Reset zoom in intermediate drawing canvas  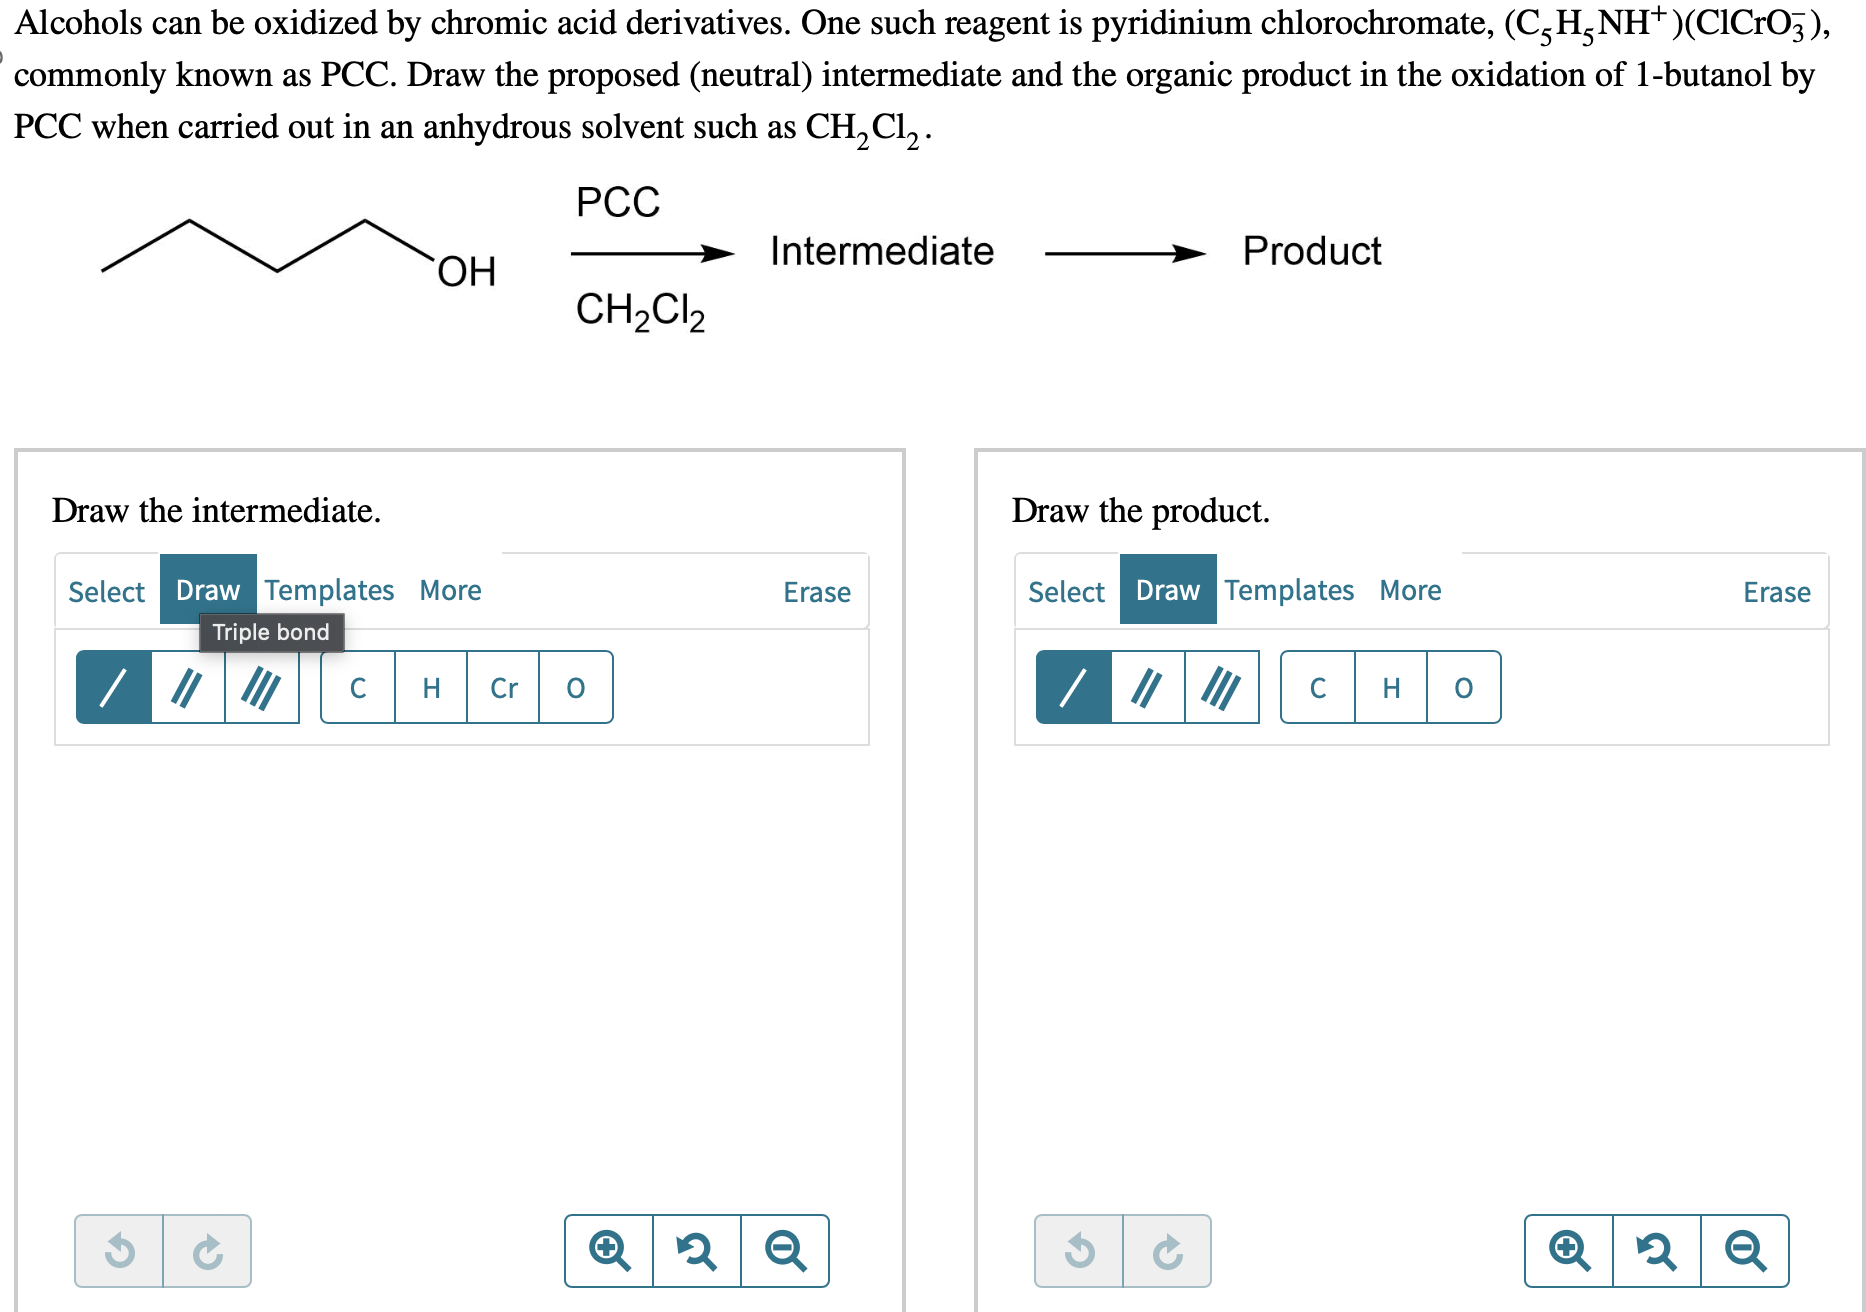click(x=697, y=1251)
